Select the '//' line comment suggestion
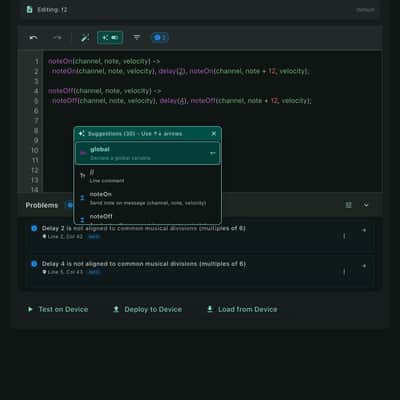Screen dimensions: 400x400 pos(147,176)
